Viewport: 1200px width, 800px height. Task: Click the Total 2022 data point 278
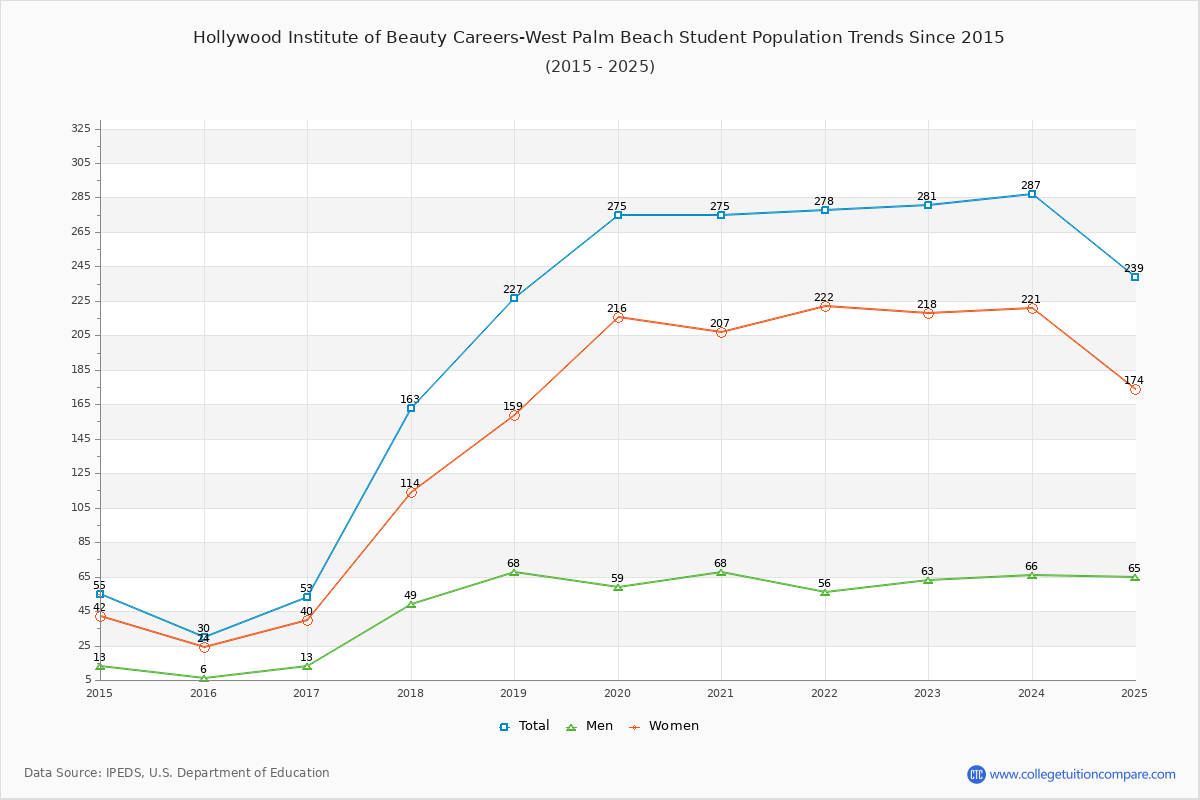tap(825, 210)
